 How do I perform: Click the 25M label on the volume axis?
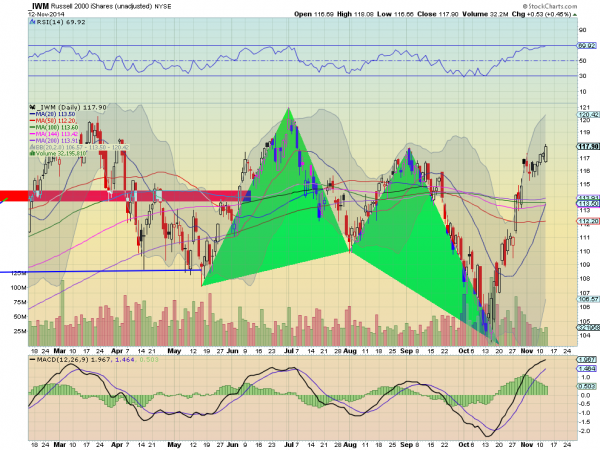[20, 331]
